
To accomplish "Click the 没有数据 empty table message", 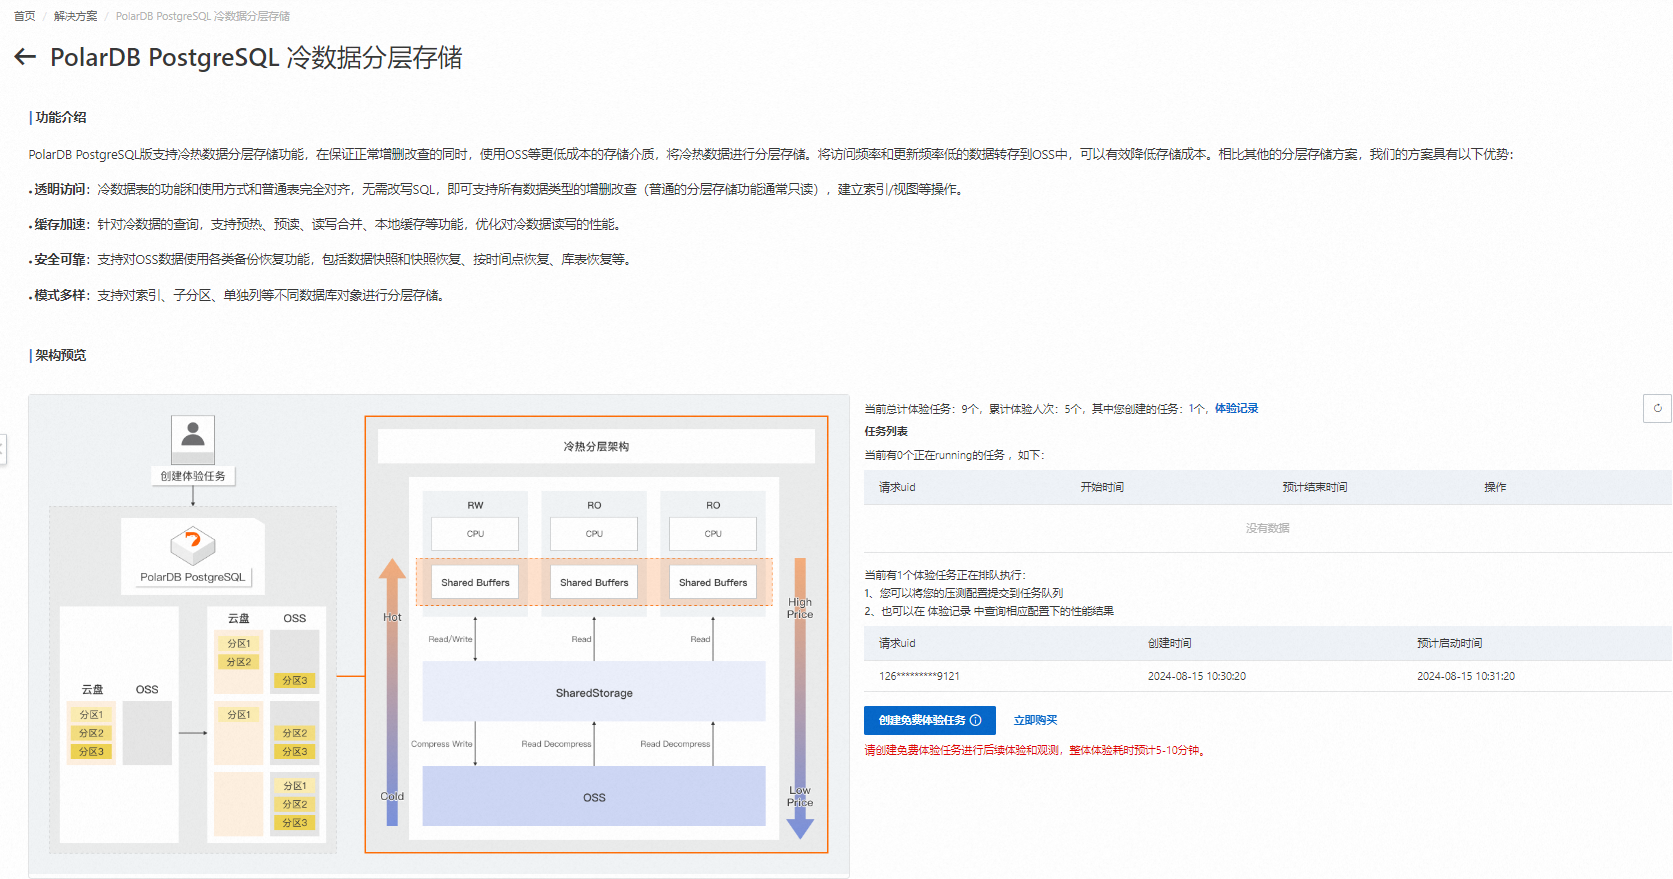I will click(x=1267, y=528).
